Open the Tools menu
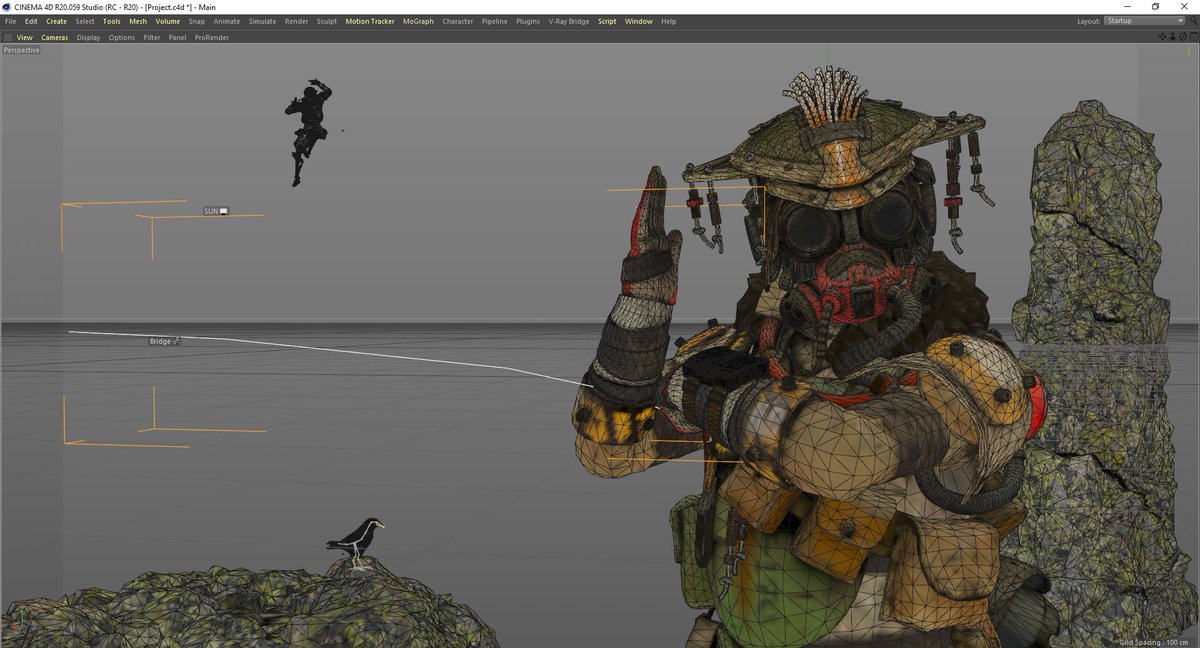This screenshot has width=1200, height=648. pos(112,21)
